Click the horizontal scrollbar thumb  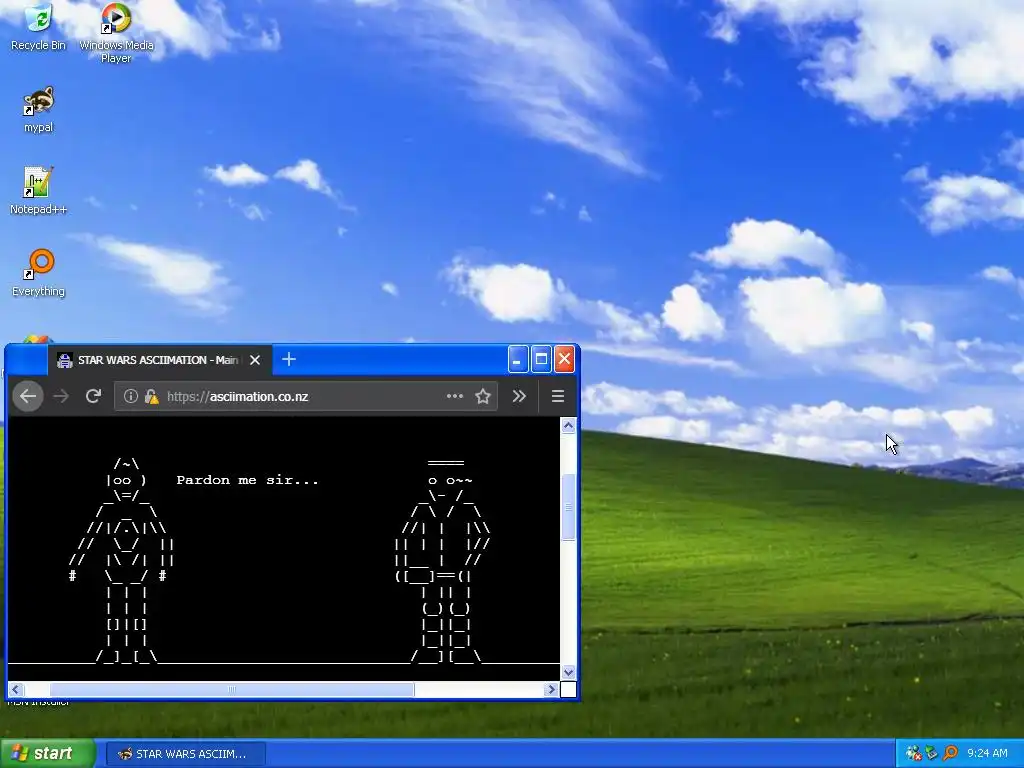pos(232,689)
